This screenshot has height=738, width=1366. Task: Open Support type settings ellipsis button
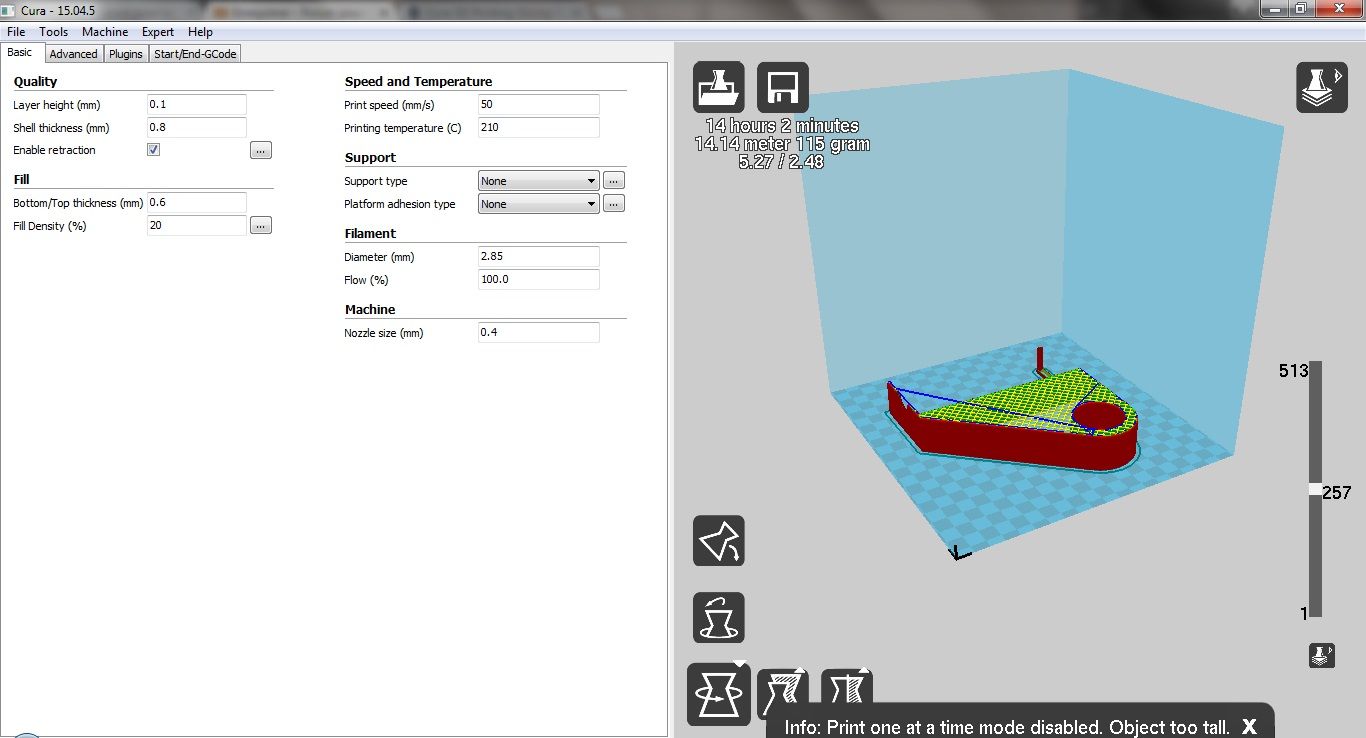(614, 181)
